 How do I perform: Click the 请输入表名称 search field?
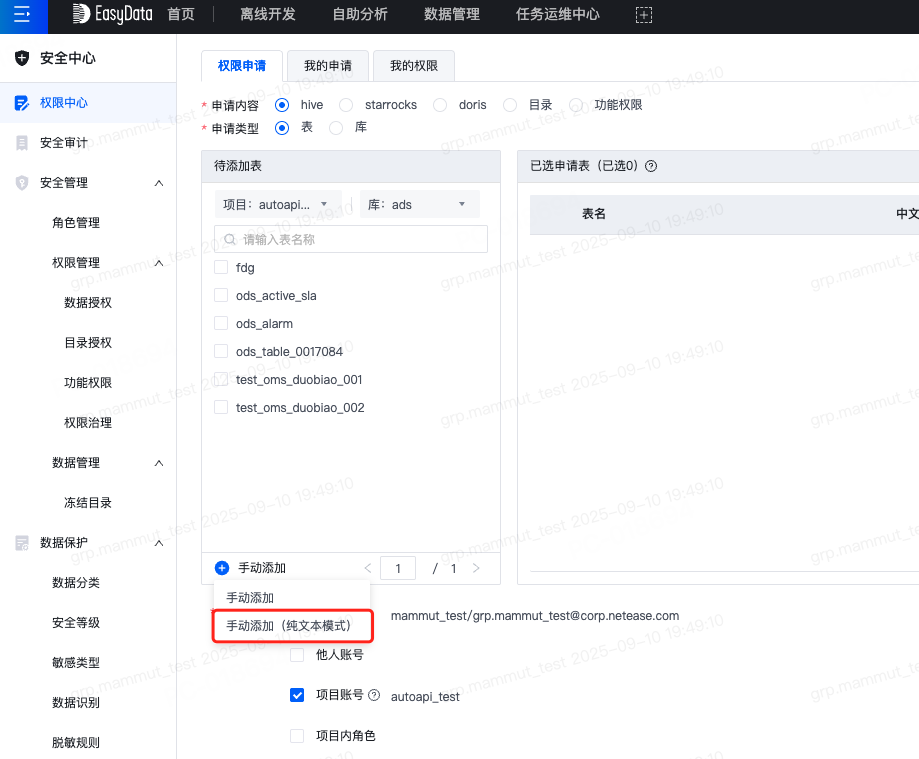point(360,240)
